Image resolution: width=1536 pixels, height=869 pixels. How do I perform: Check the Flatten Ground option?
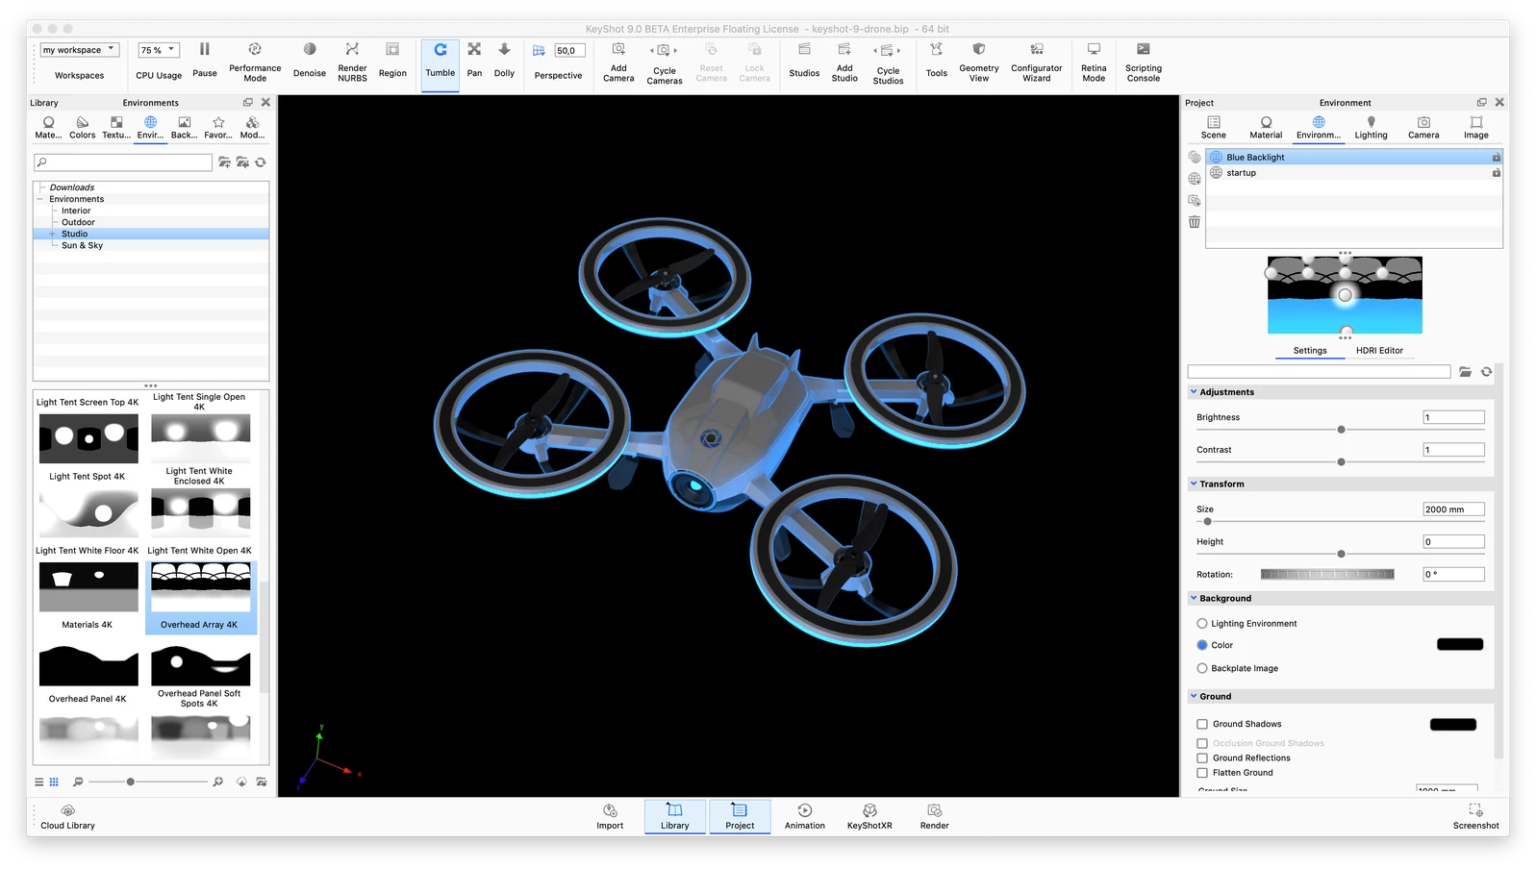click(x=1202, y=772)
